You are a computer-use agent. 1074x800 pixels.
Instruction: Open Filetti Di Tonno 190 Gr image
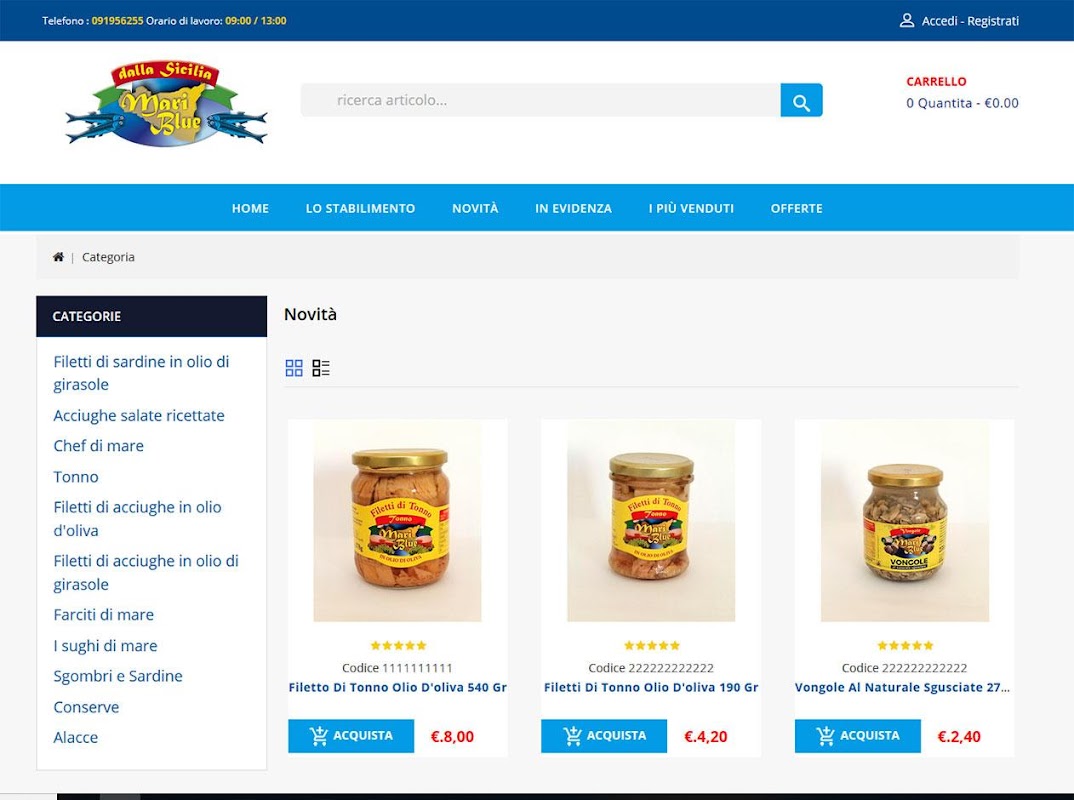pyautogui.click(x=651, y=521)
